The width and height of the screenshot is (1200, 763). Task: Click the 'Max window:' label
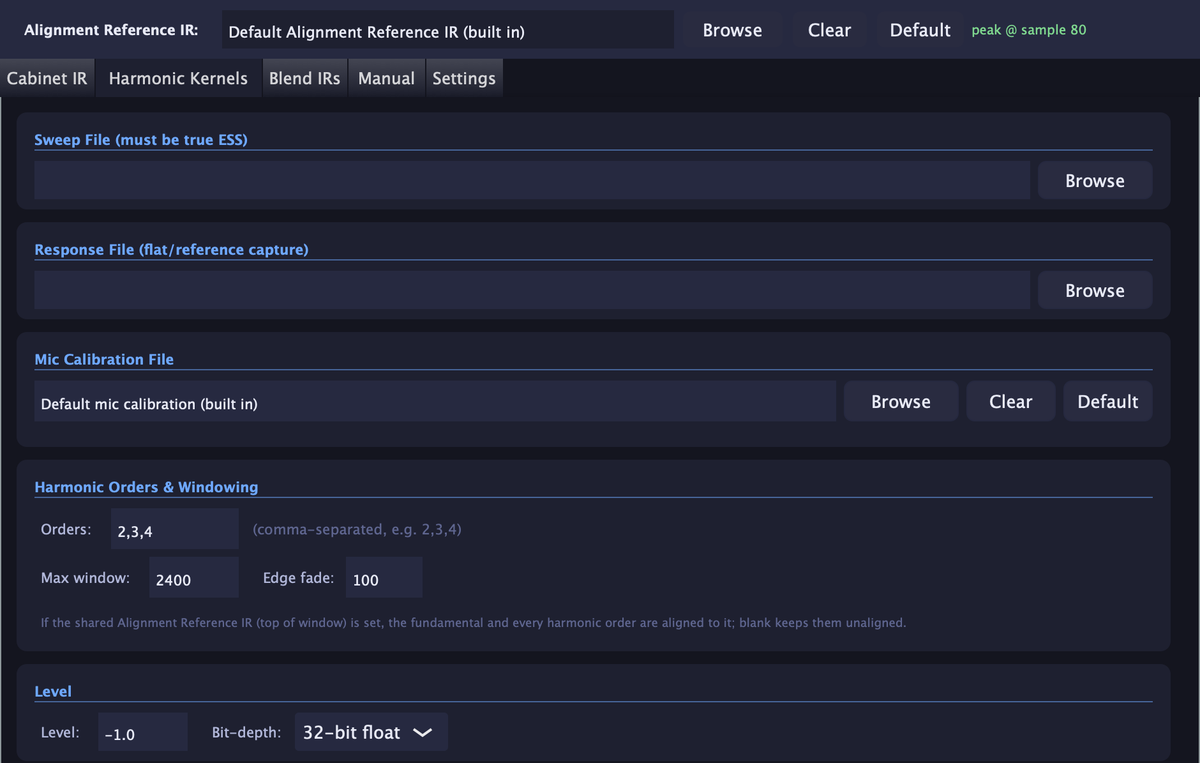coord(85,578)
